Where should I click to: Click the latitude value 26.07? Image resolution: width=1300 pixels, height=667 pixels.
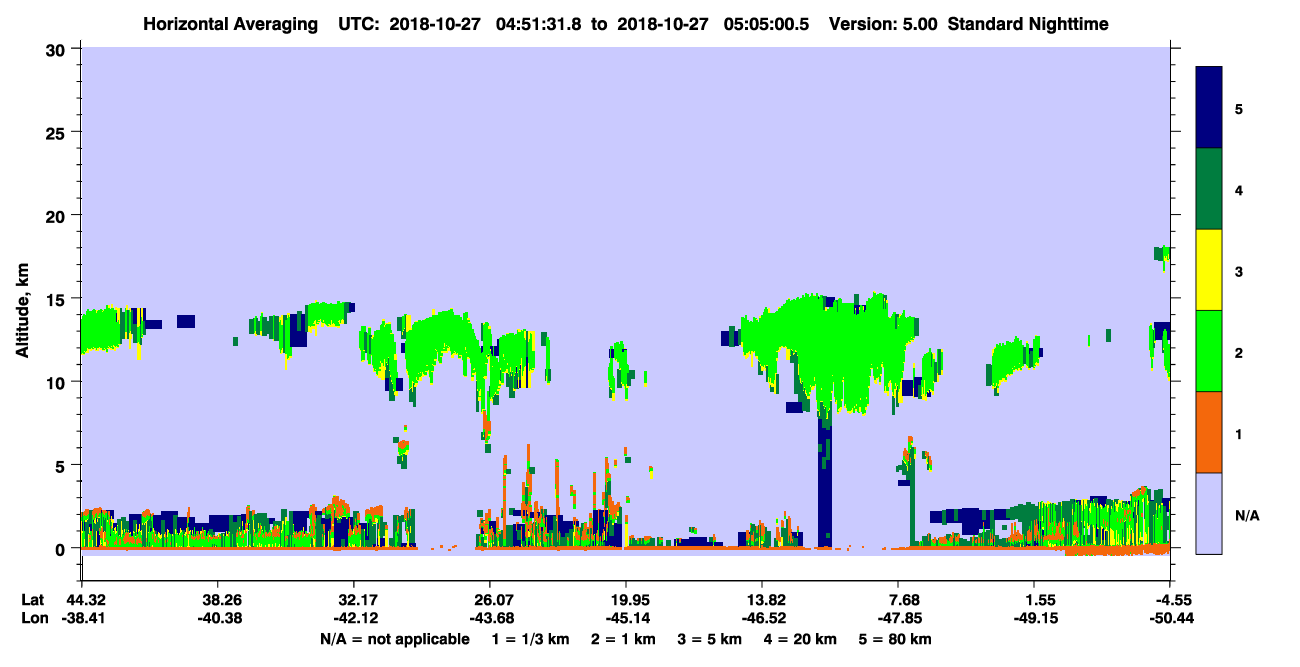489,600
